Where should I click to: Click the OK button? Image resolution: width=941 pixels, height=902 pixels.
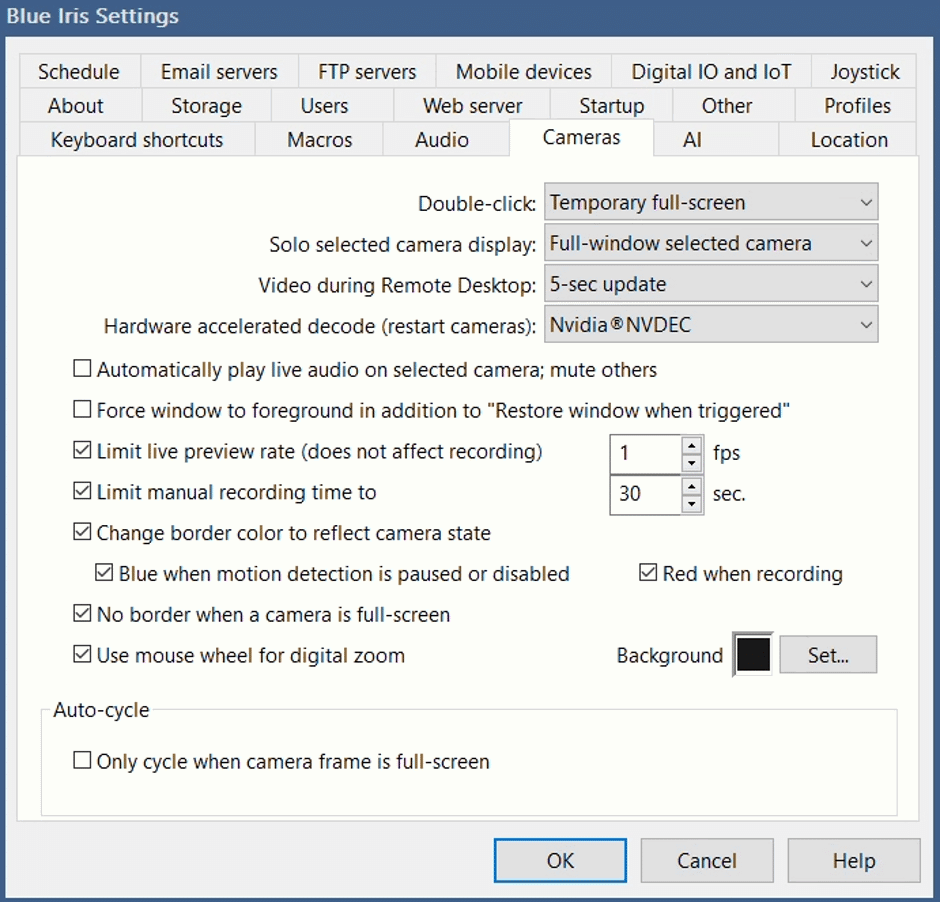click(x=559, y=860)
